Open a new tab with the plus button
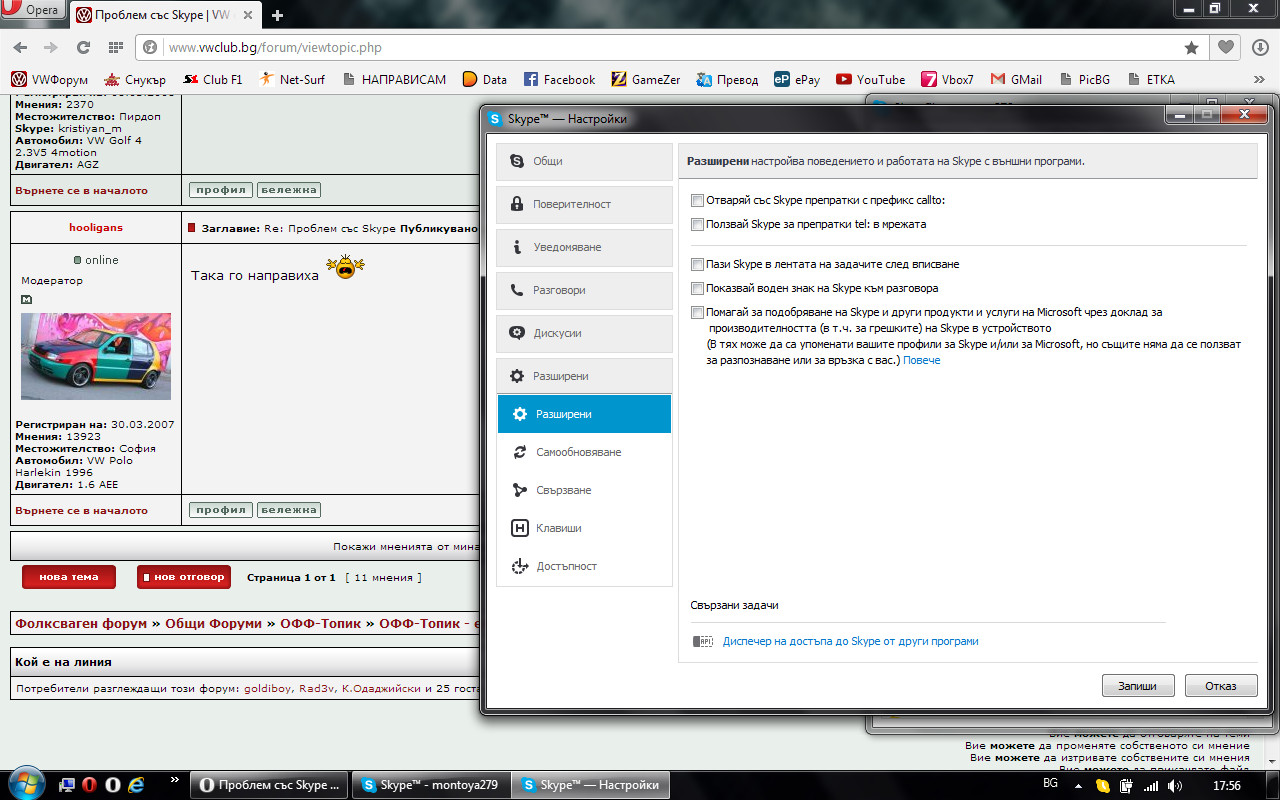This screenshot has height=800, width=1280. coord(277,15)
